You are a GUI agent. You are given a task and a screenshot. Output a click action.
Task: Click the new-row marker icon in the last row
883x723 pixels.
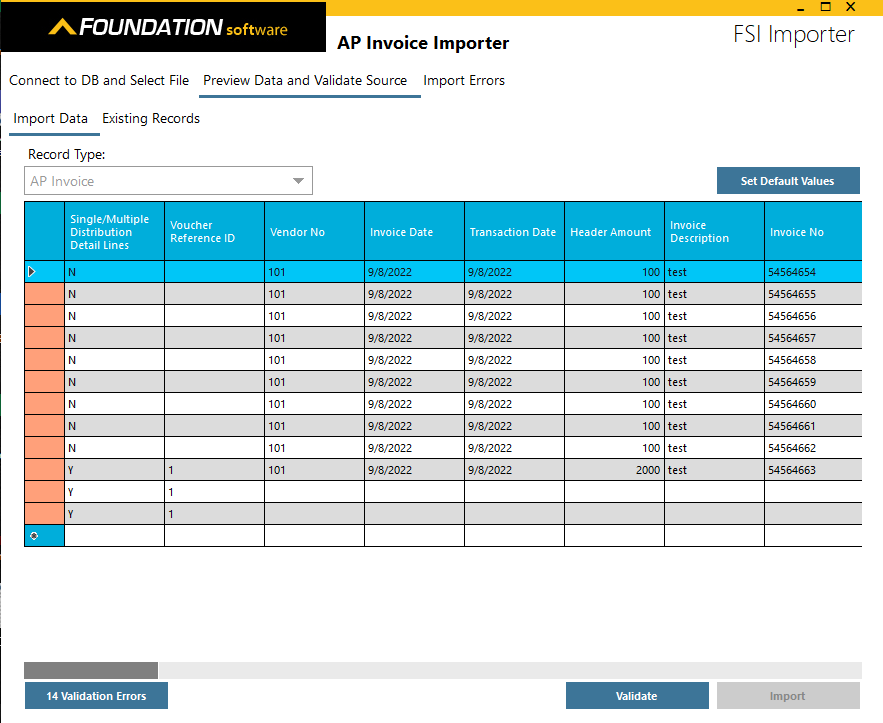pos(34,535)
